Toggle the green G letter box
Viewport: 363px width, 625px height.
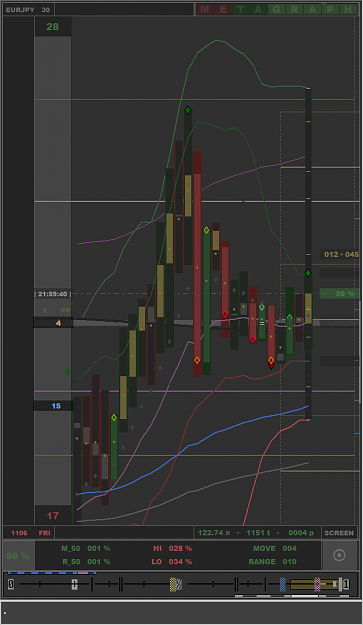(276, 9)
